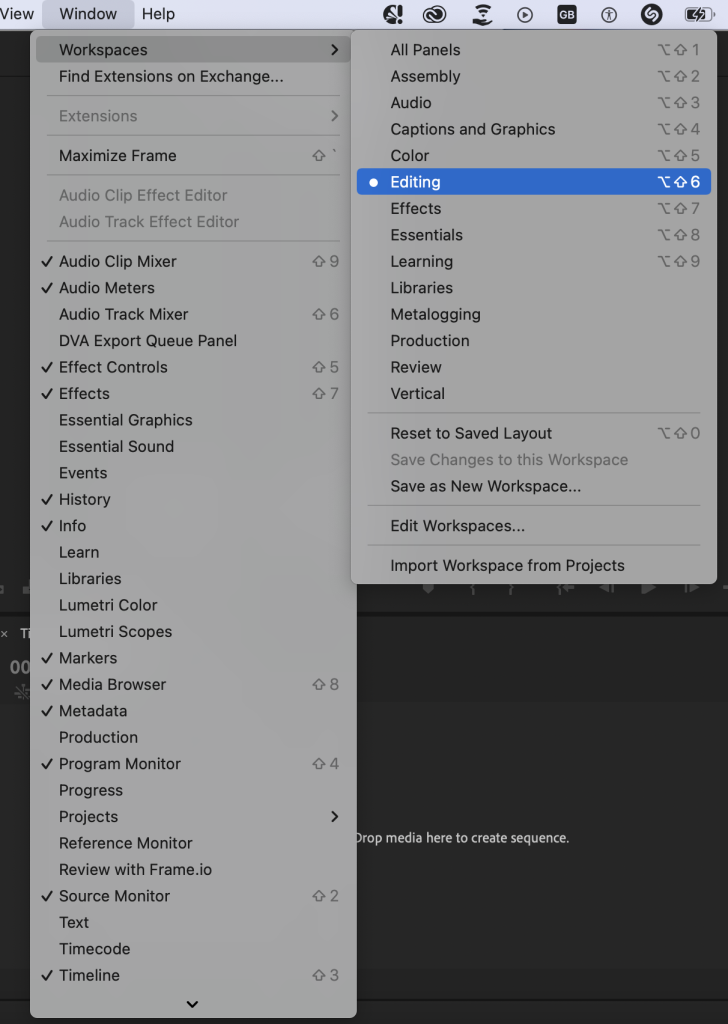Select Maximize Frame
Viewport: 728px width, 1024px height.
(193, 155)
